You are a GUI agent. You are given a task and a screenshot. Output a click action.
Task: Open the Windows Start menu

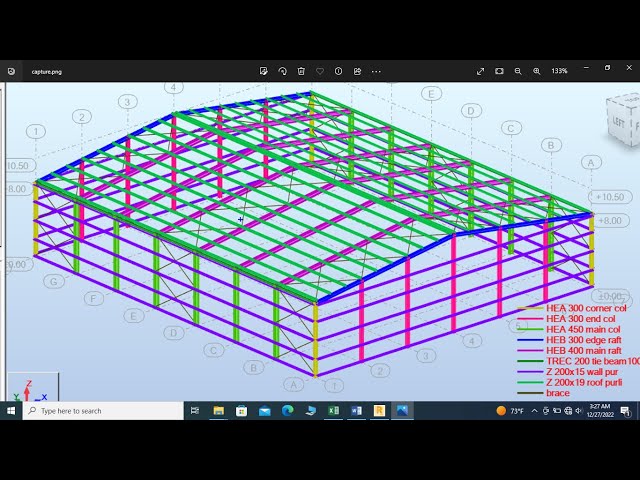tap(11, 411)
